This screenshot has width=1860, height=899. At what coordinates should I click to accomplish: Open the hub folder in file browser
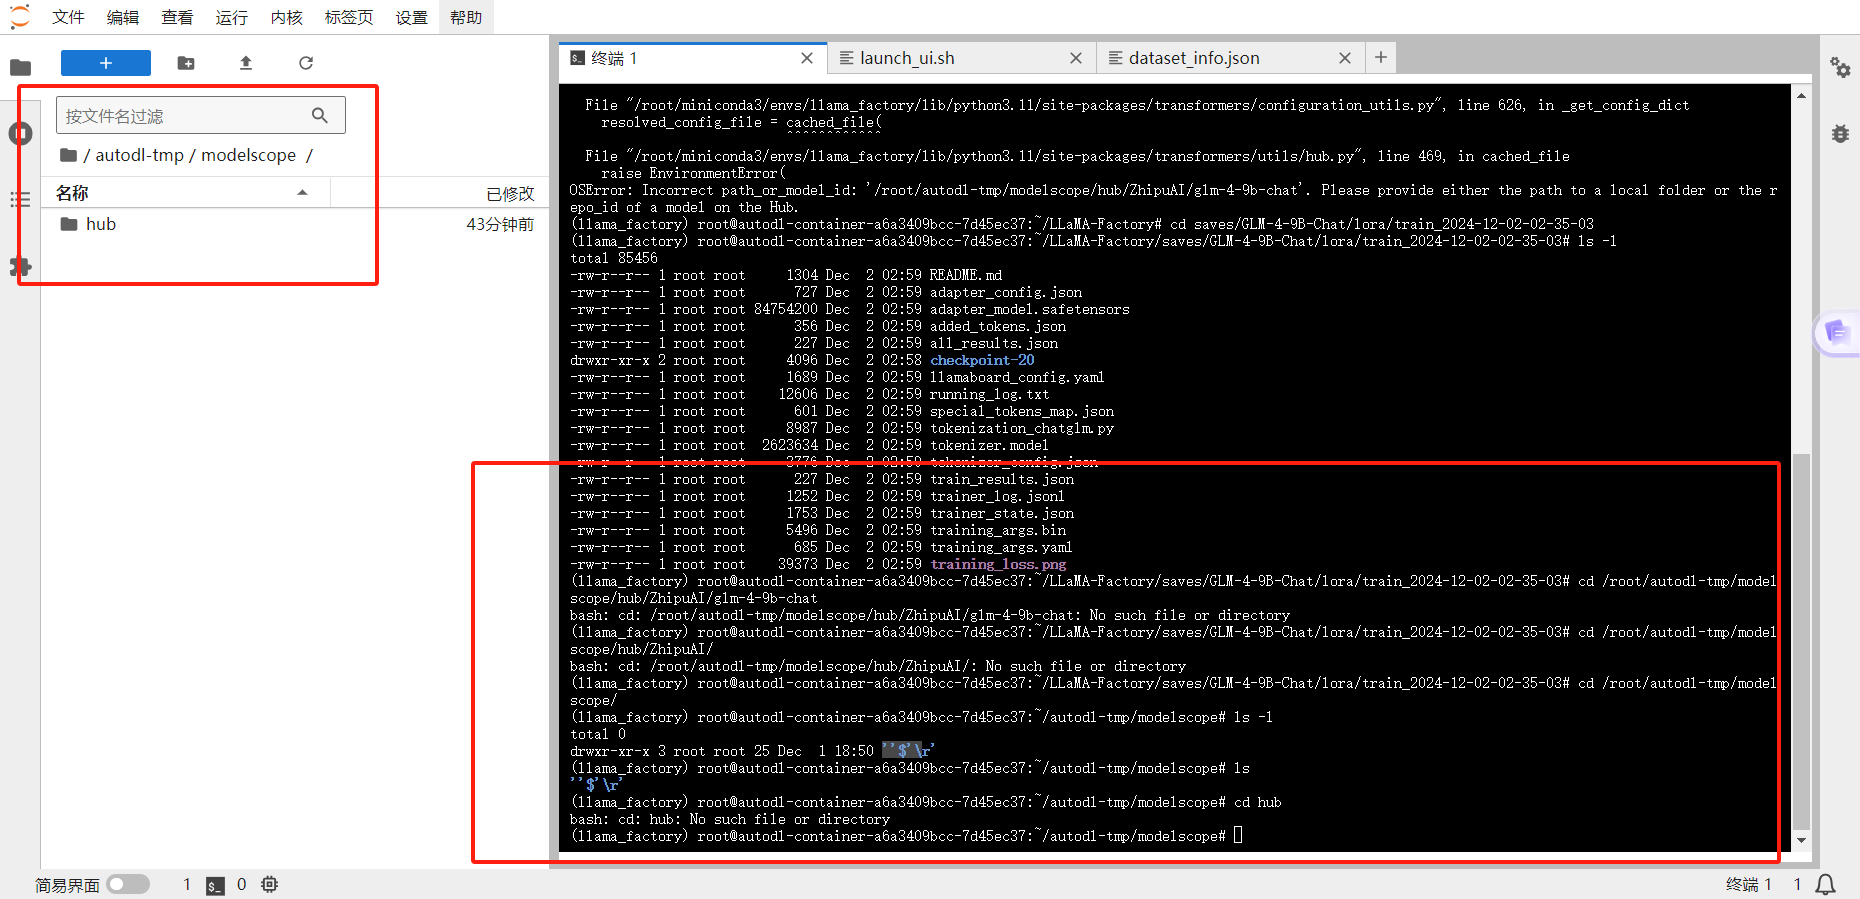(100, 224)
